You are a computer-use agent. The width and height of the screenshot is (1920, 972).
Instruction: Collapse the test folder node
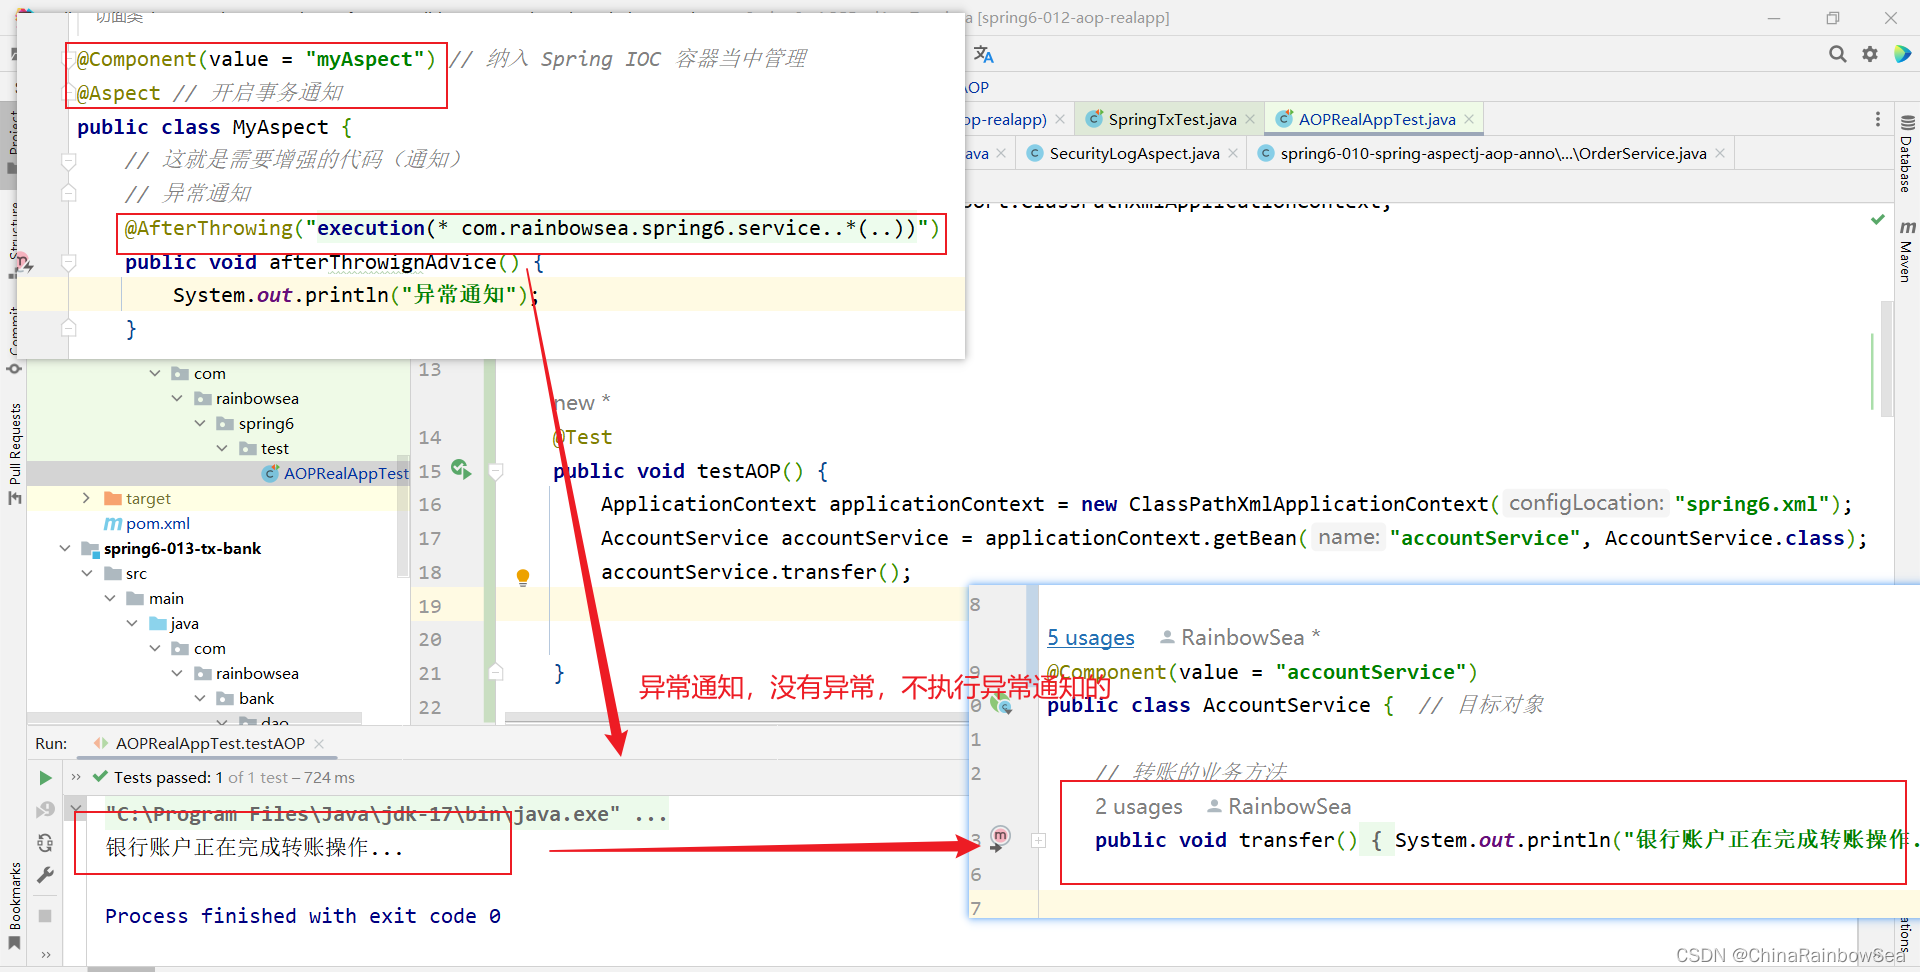coord(222,448)
